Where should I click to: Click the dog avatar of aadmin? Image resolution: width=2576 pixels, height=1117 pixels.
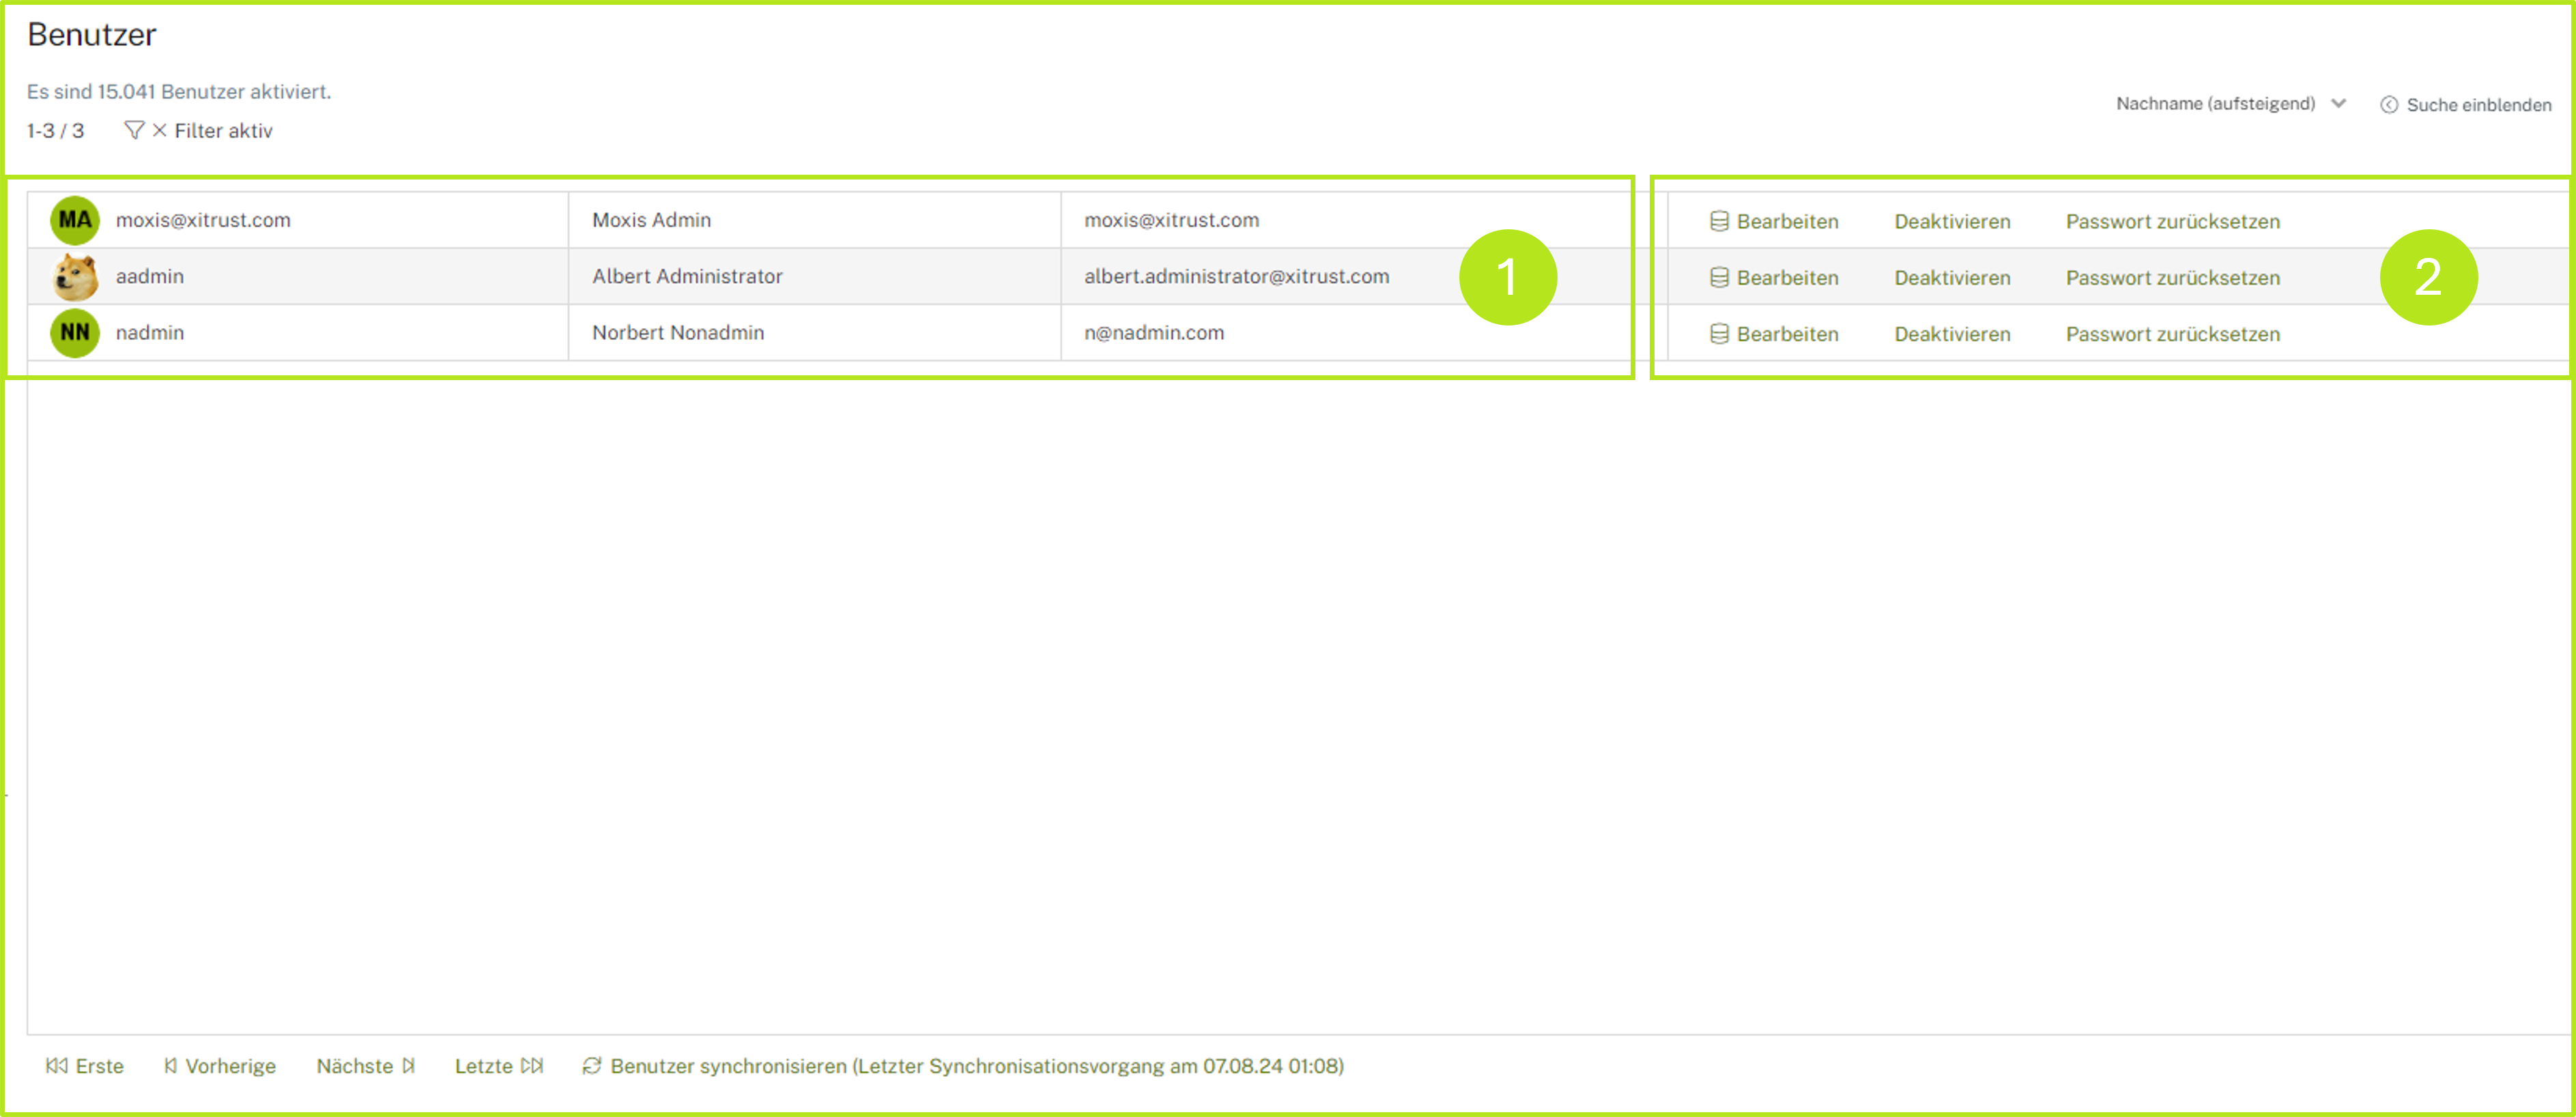[75, 277]
